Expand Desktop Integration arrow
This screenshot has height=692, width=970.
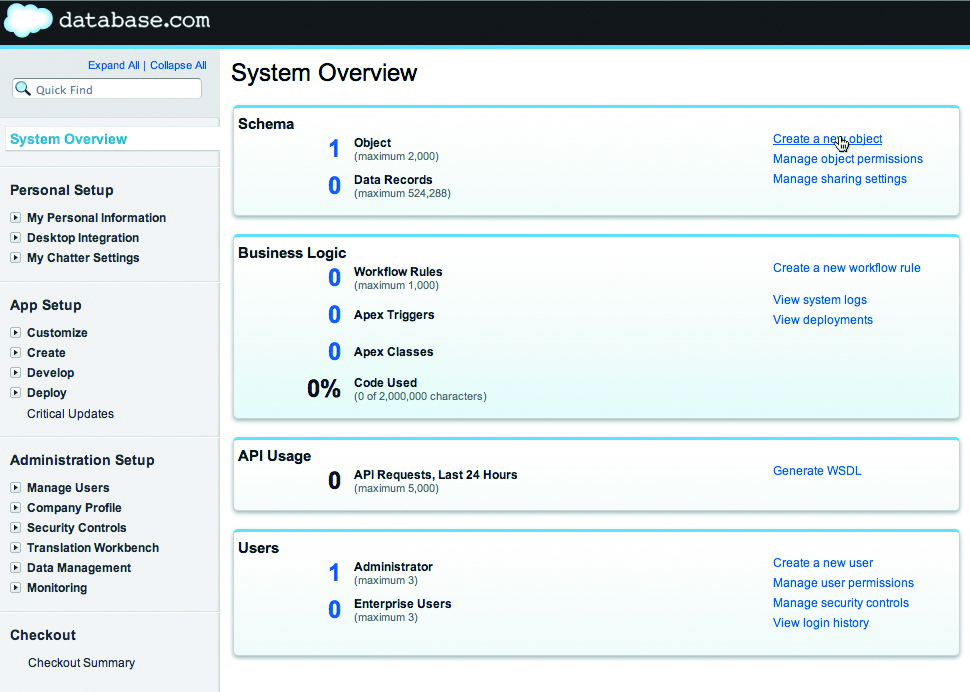point(15,237)
